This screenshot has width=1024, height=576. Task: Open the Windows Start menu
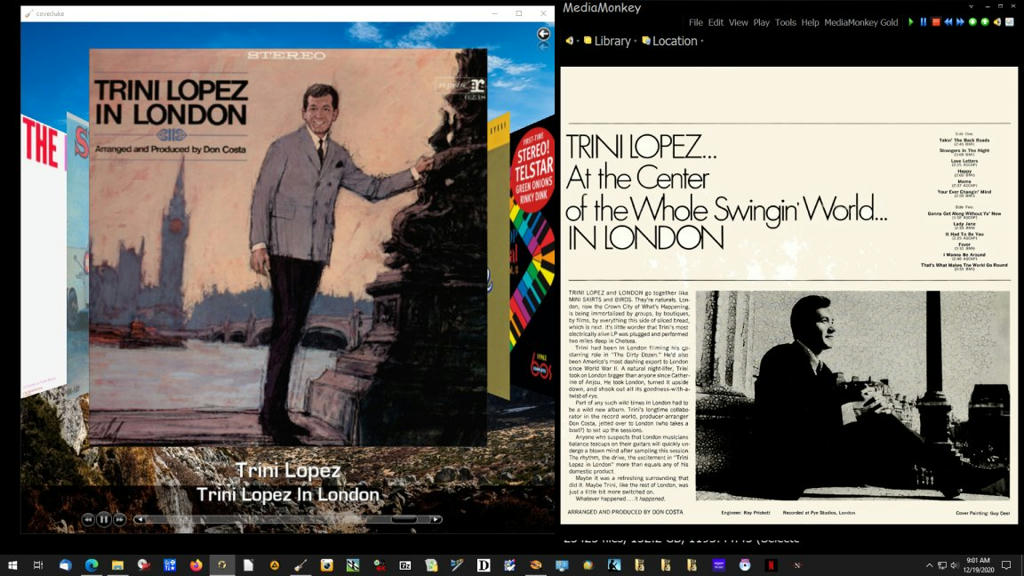[x=12, y=565]
